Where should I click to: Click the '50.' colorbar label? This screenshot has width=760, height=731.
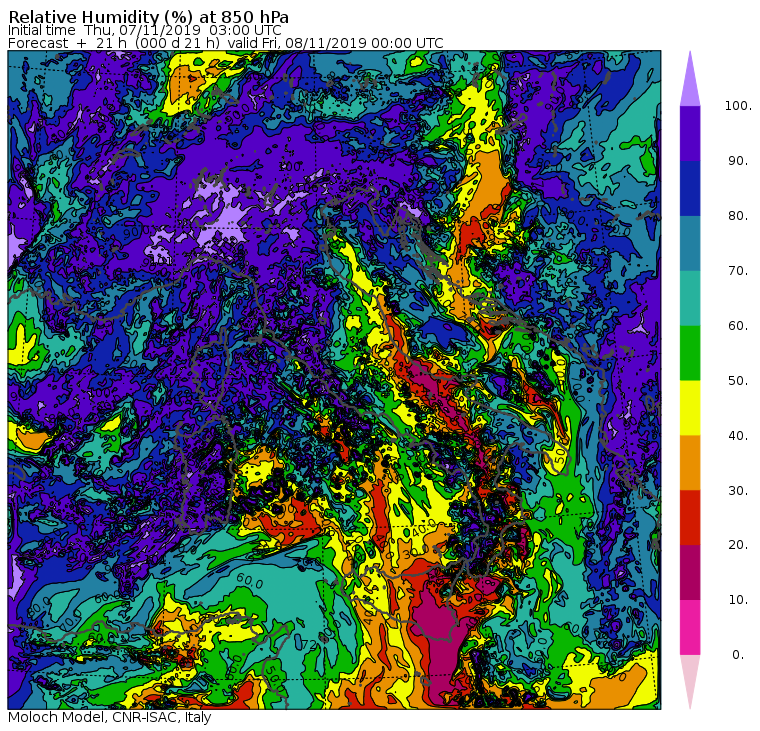738,381
